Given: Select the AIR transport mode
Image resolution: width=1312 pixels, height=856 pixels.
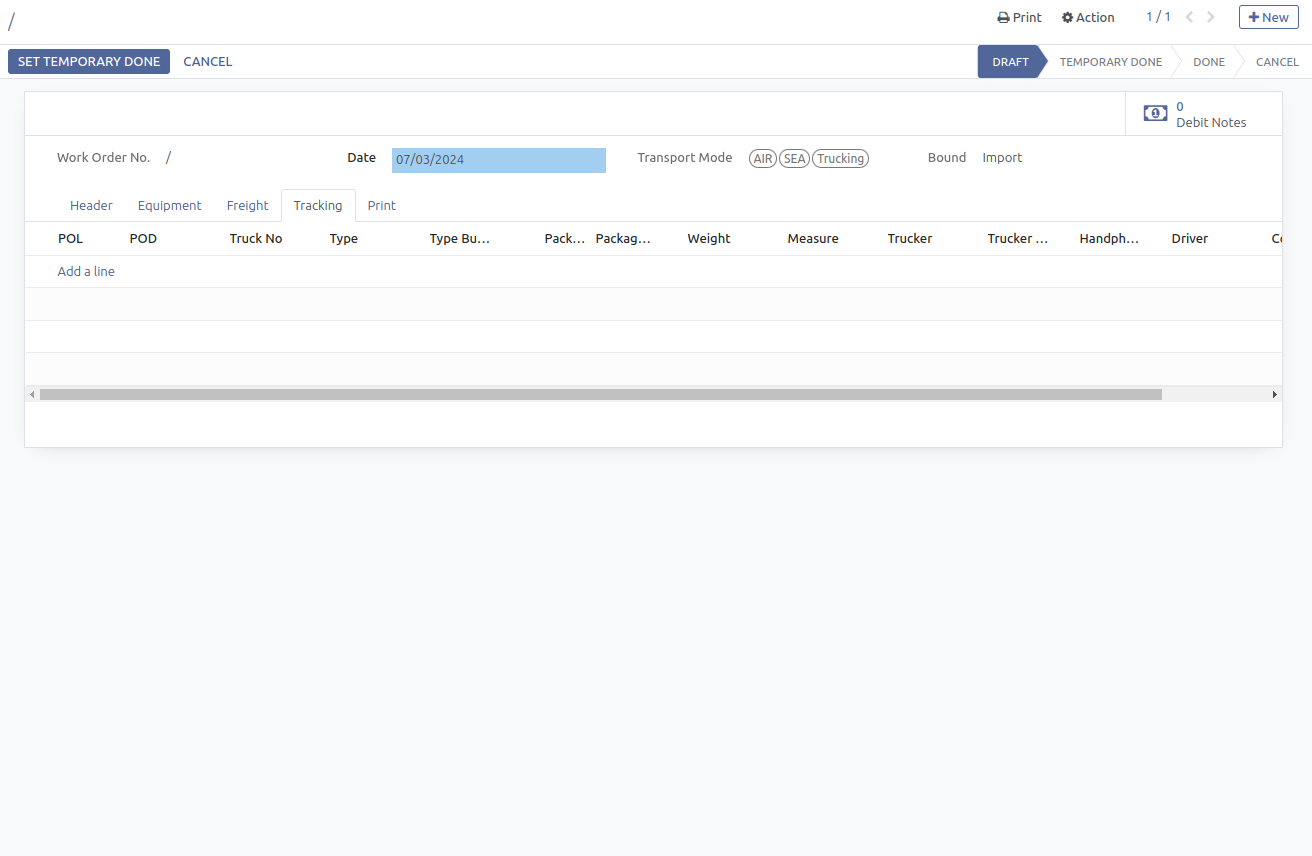Looking at the screenshot, I should pos(763,159).
